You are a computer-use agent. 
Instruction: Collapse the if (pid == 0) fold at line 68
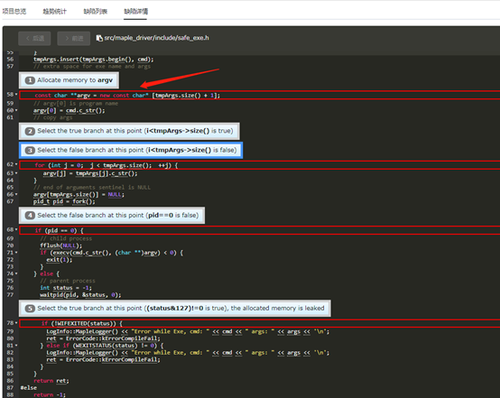tap(16, 230)
